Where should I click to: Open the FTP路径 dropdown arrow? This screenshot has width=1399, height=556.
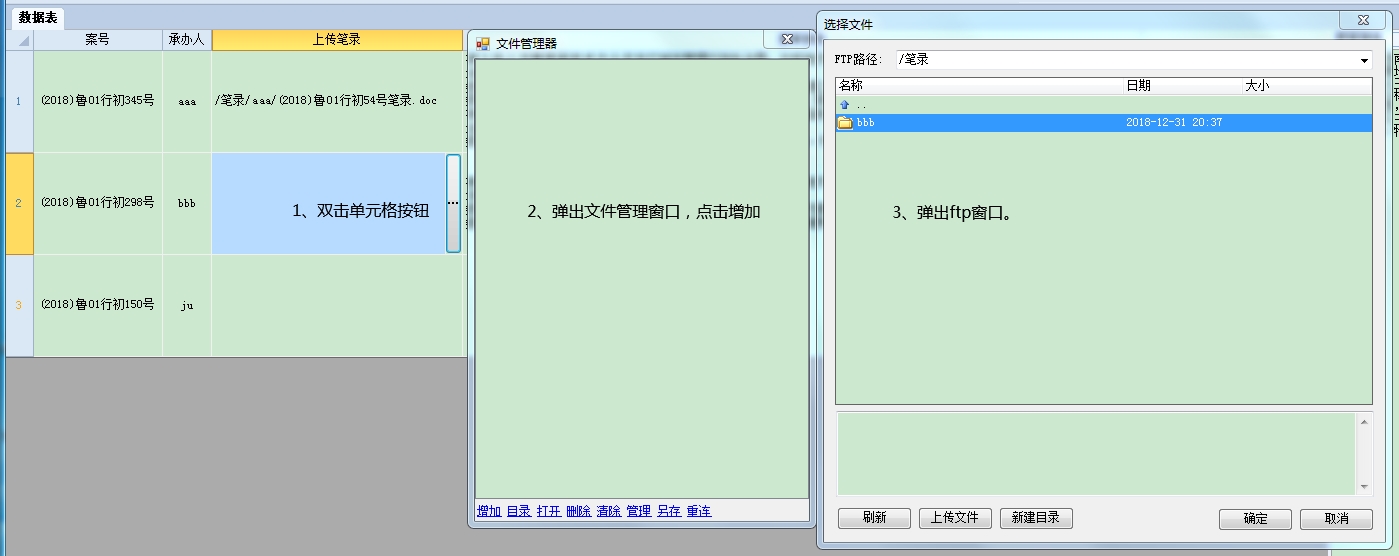click(1364, 60)
